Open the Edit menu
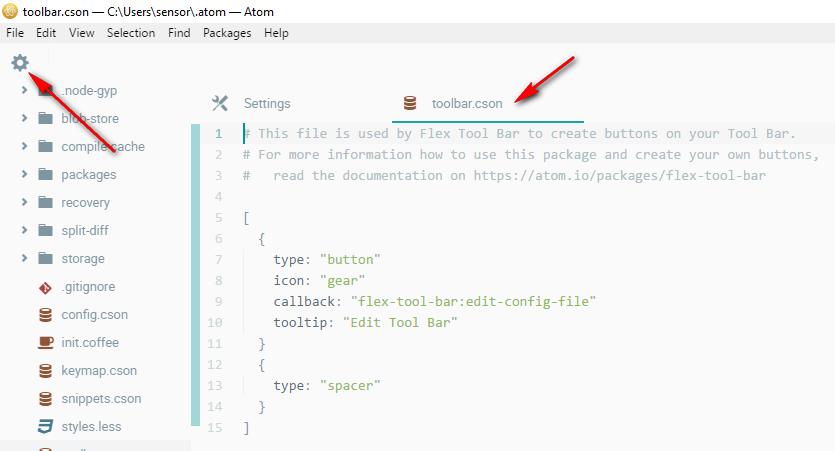Viewport: 835px width, 451px height. click(x=46, y=33)
